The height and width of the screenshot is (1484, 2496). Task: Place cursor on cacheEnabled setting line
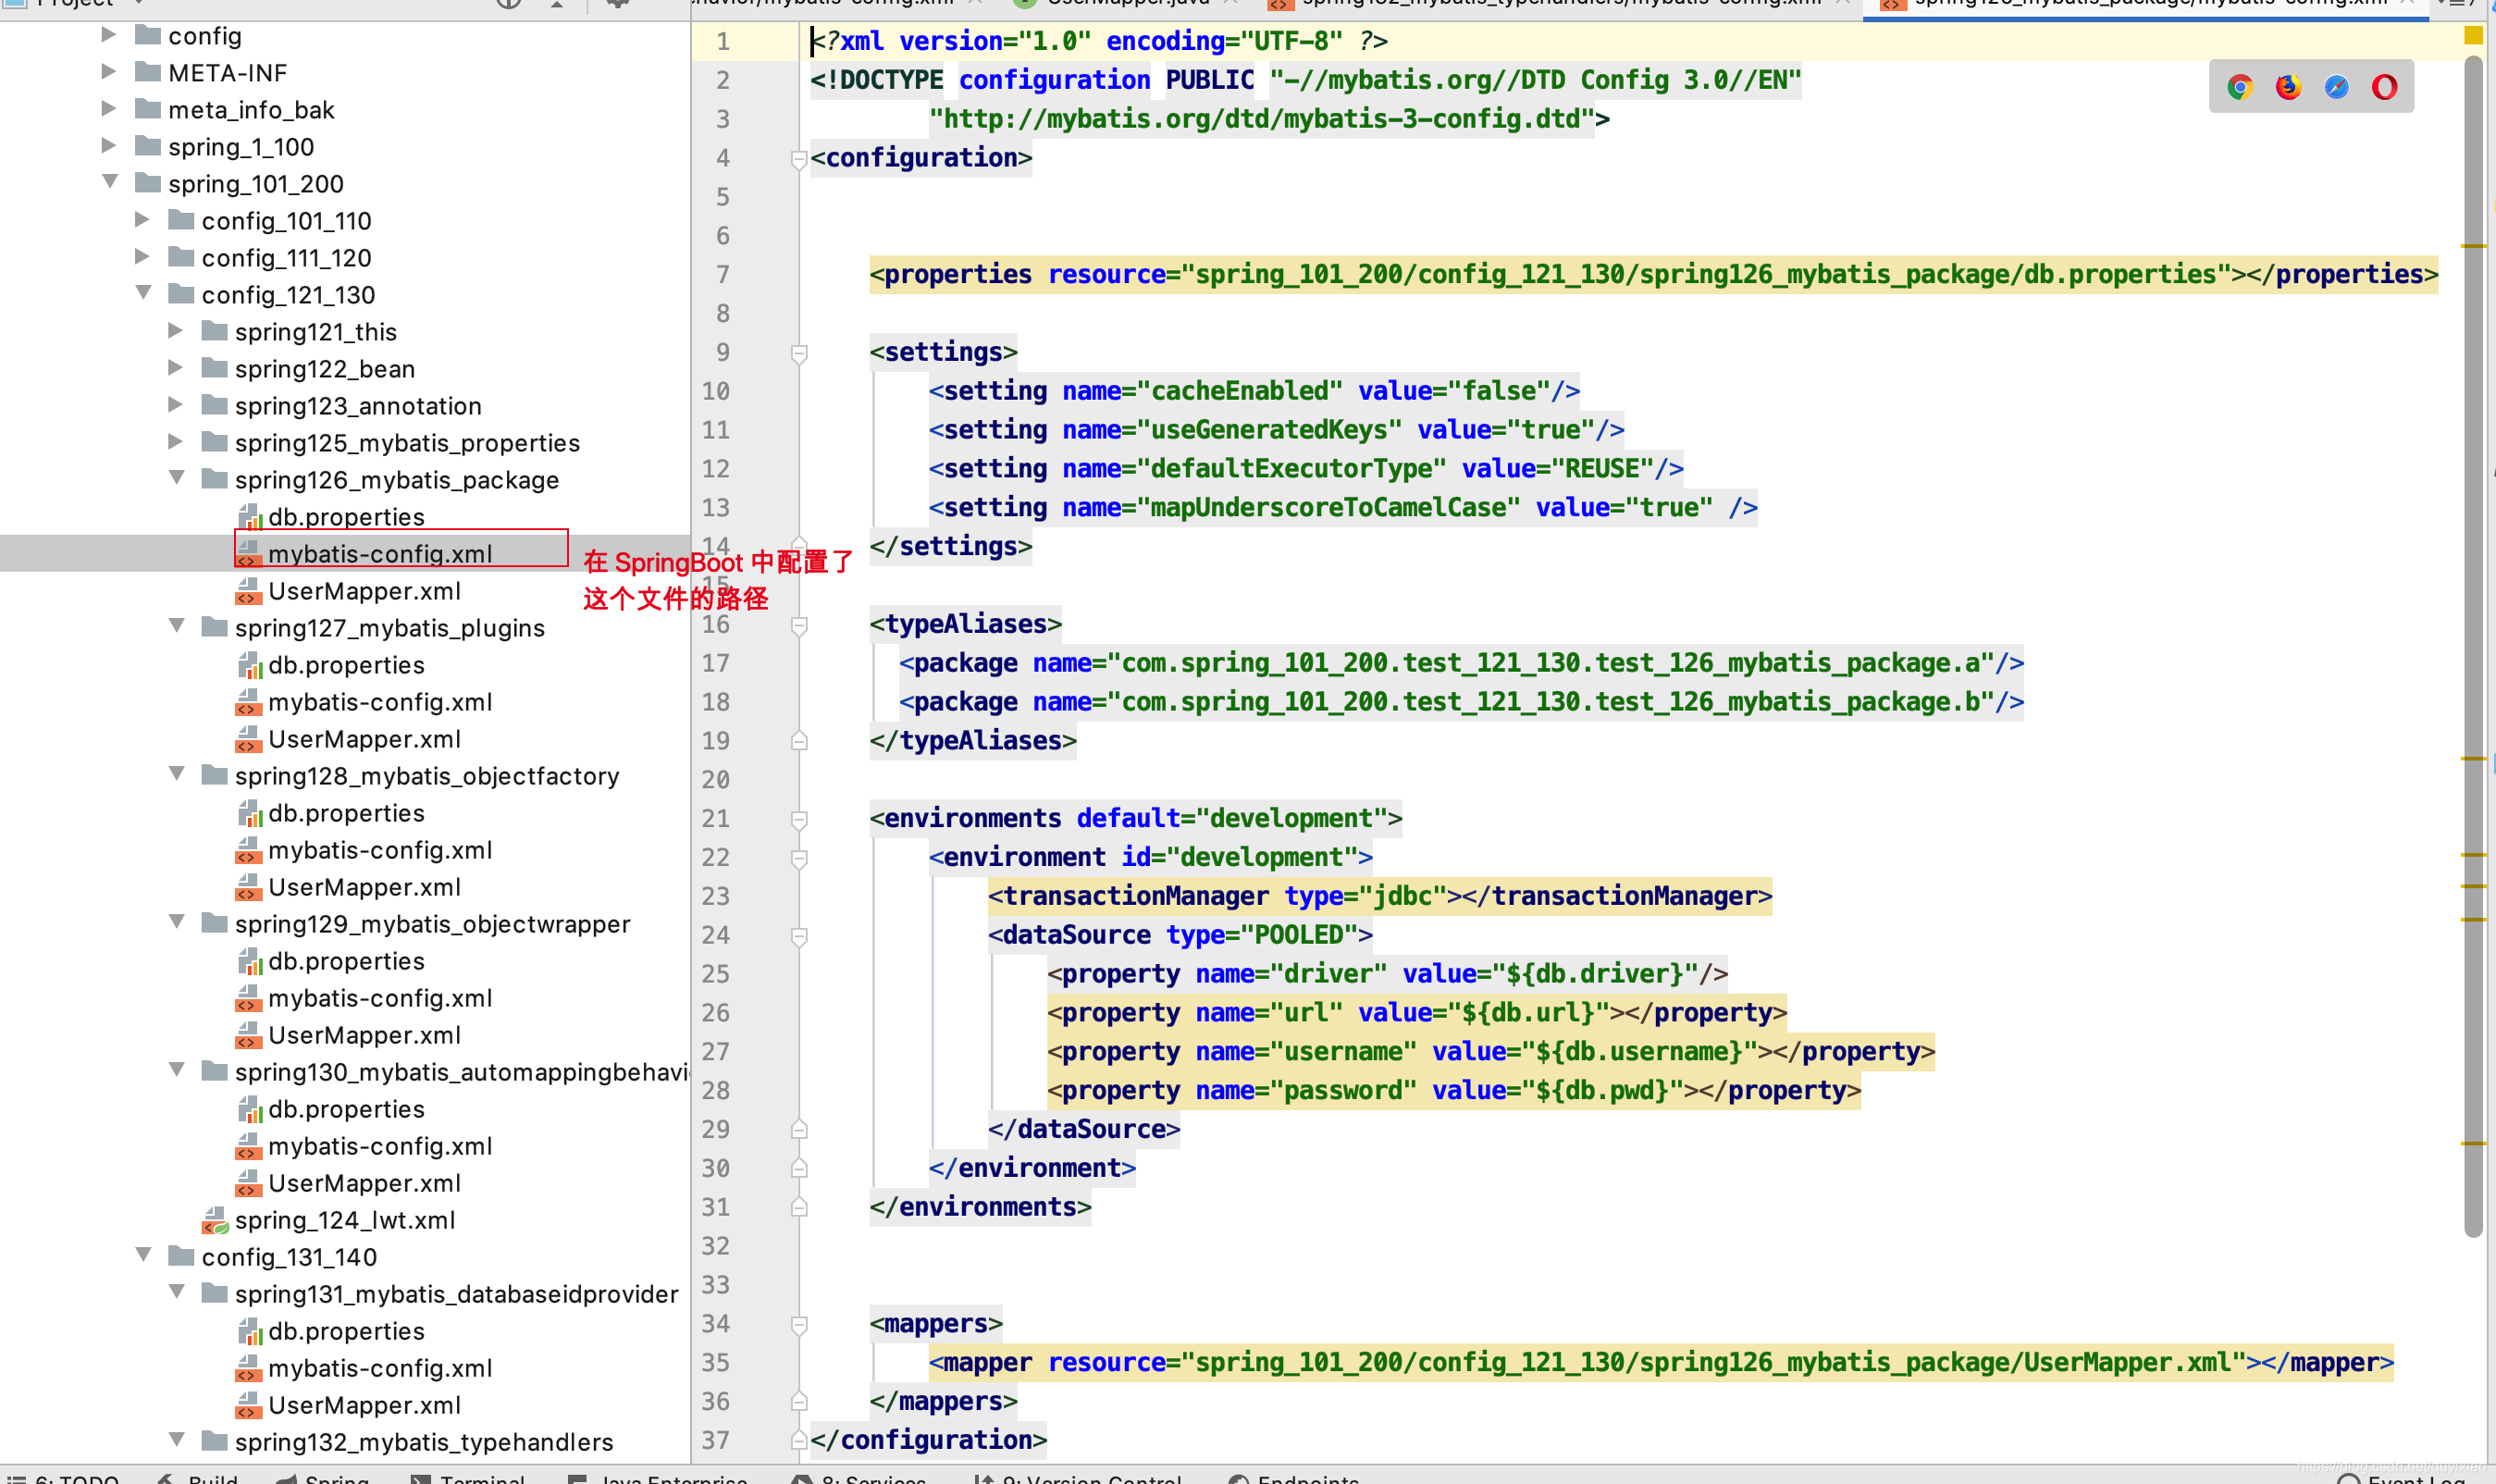1254,391
